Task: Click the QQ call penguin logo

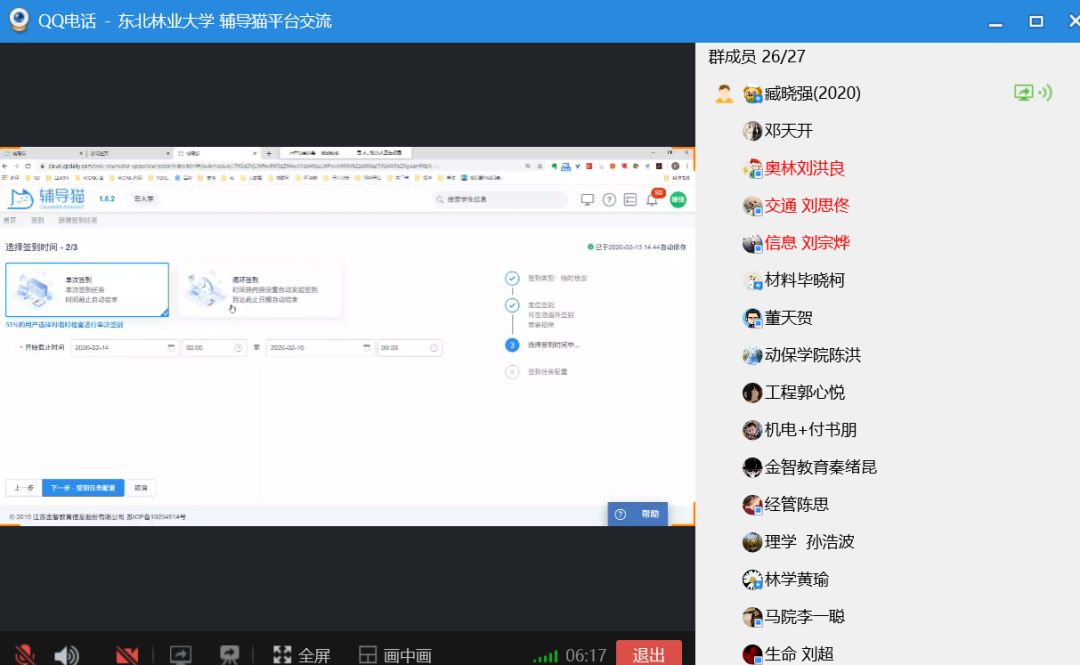Action: [19, 19]
